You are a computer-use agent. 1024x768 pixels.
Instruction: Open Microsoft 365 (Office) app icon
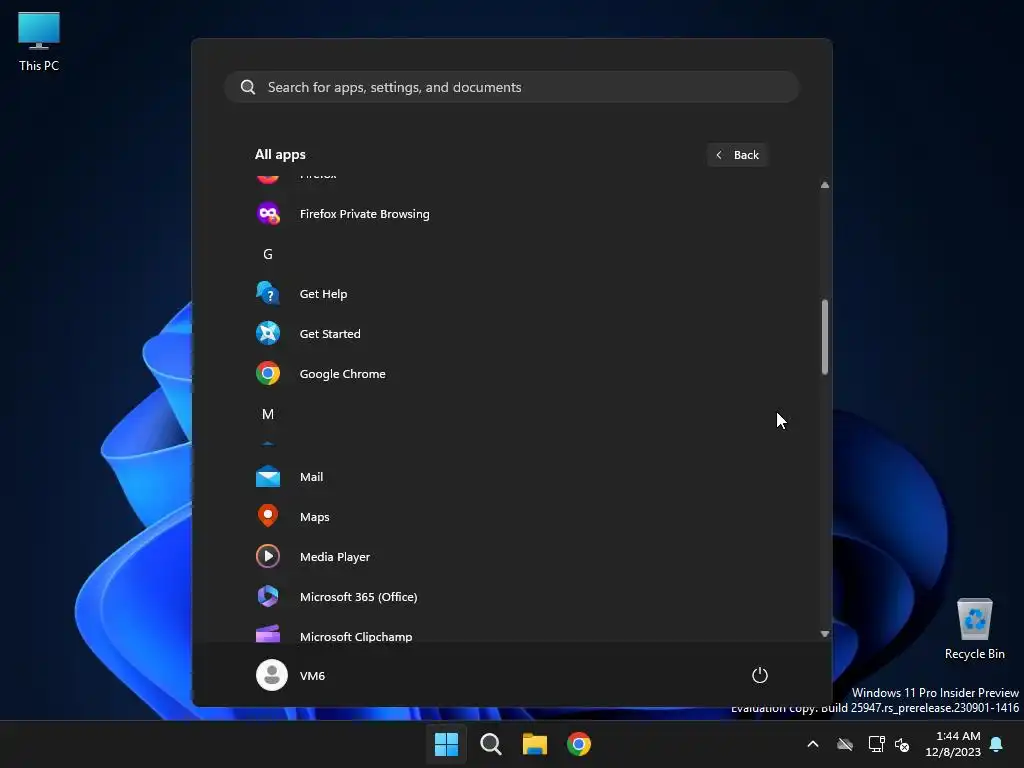(x=268, y=596)
